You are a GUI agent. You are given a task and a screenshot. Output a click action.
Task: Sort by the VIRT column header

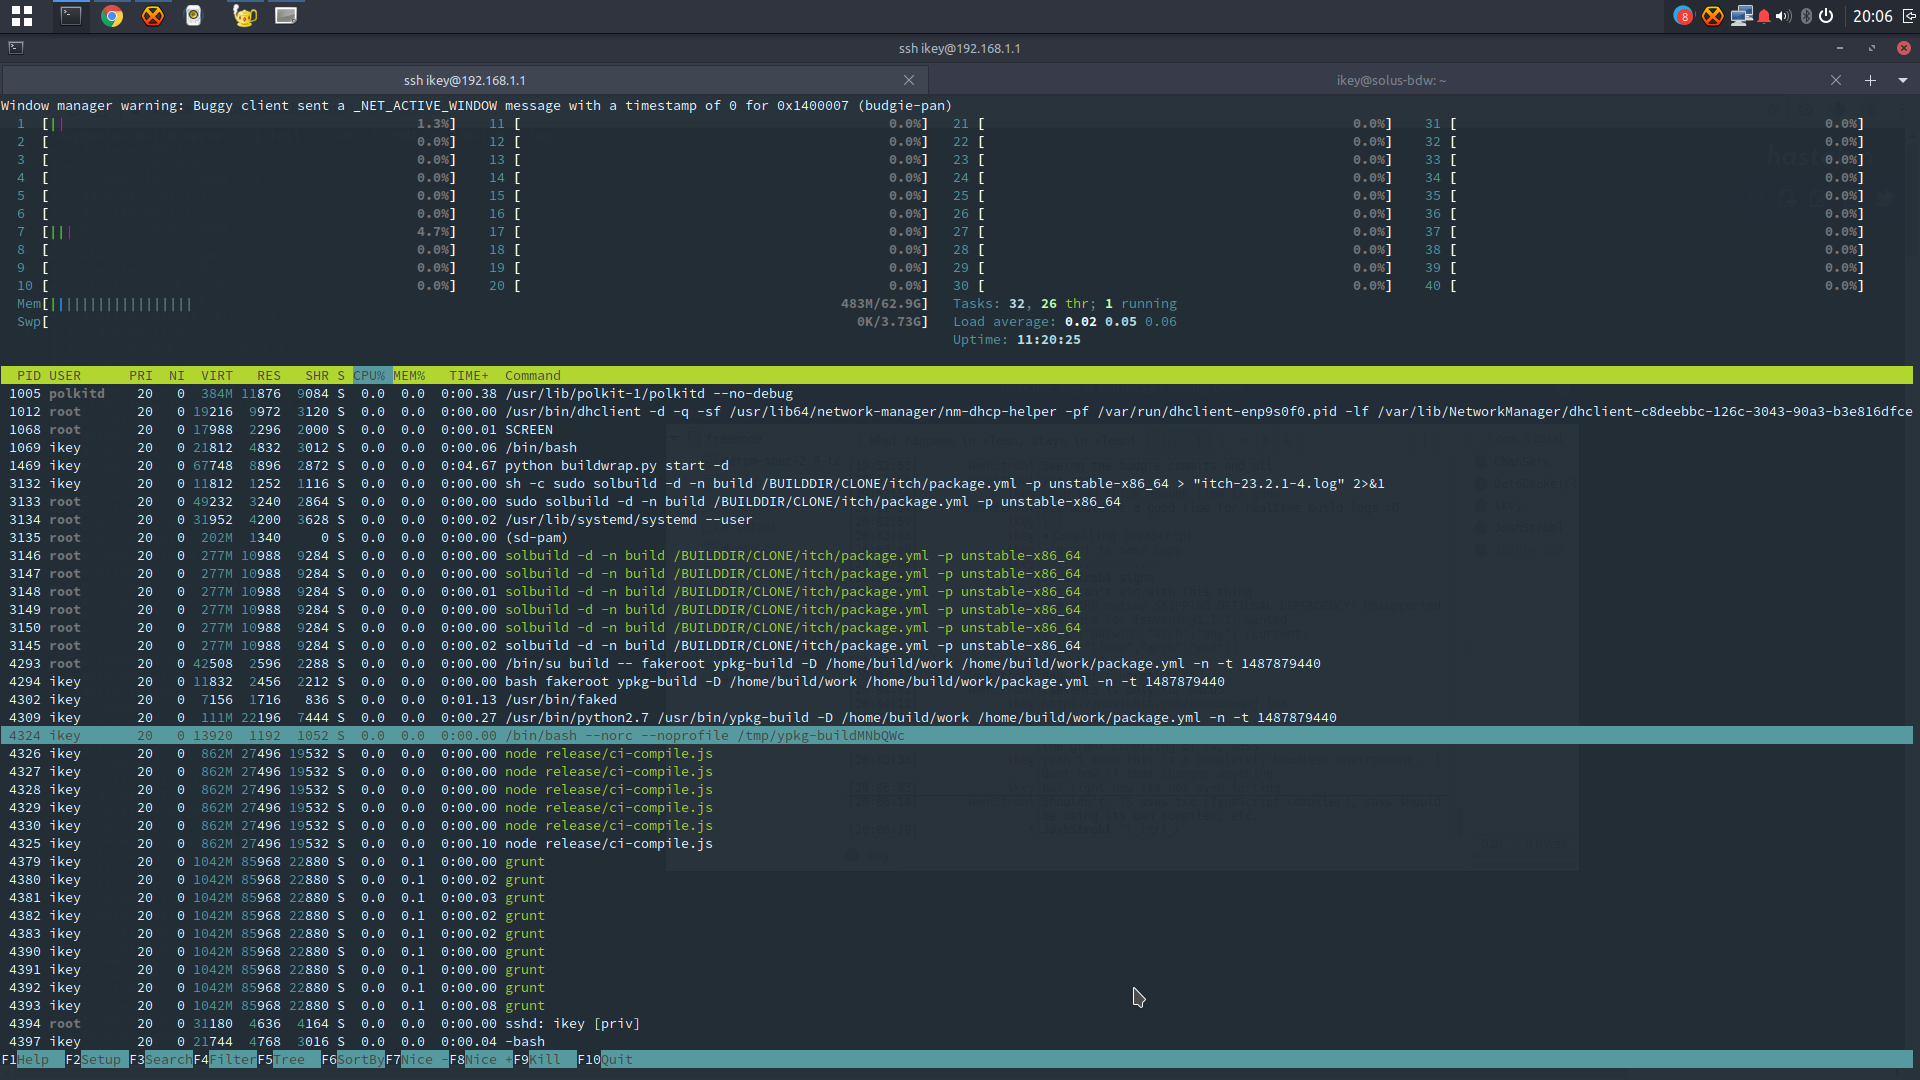pos(217,376)
